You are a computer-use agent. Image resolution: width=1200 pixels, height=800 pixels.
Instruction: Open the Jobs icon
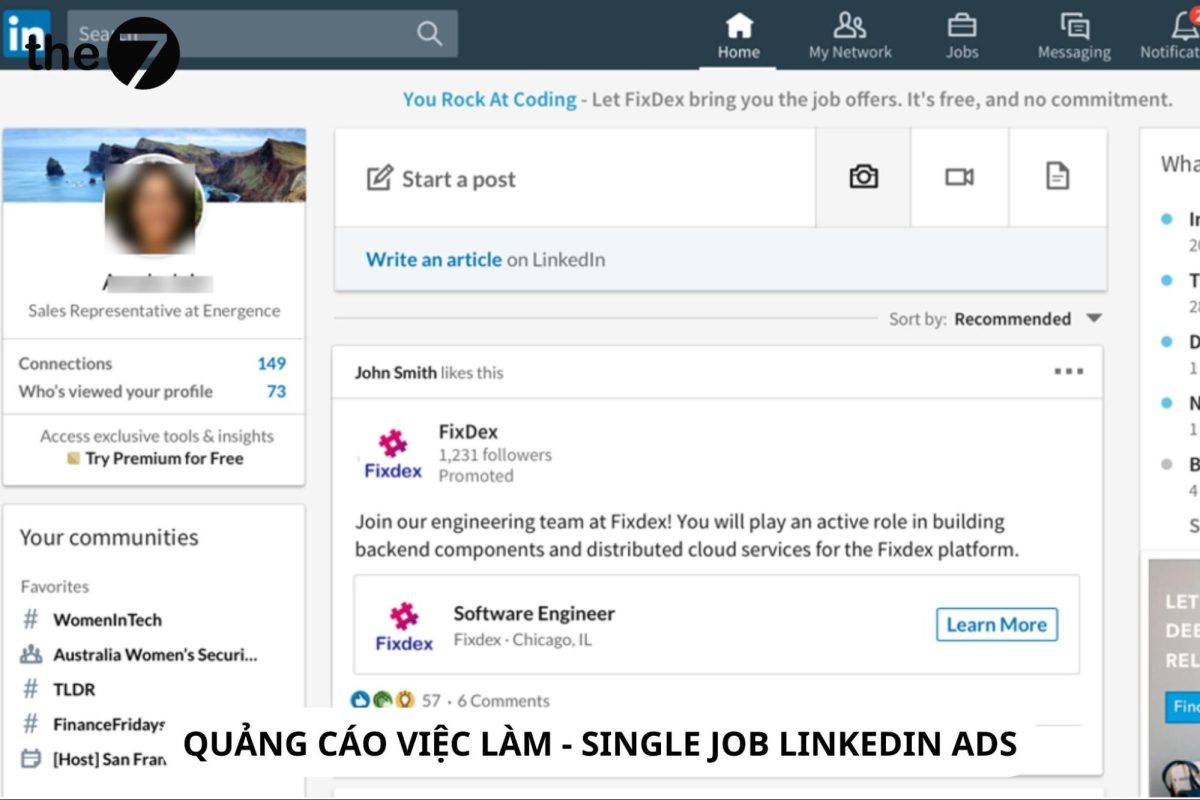[961, 32]
